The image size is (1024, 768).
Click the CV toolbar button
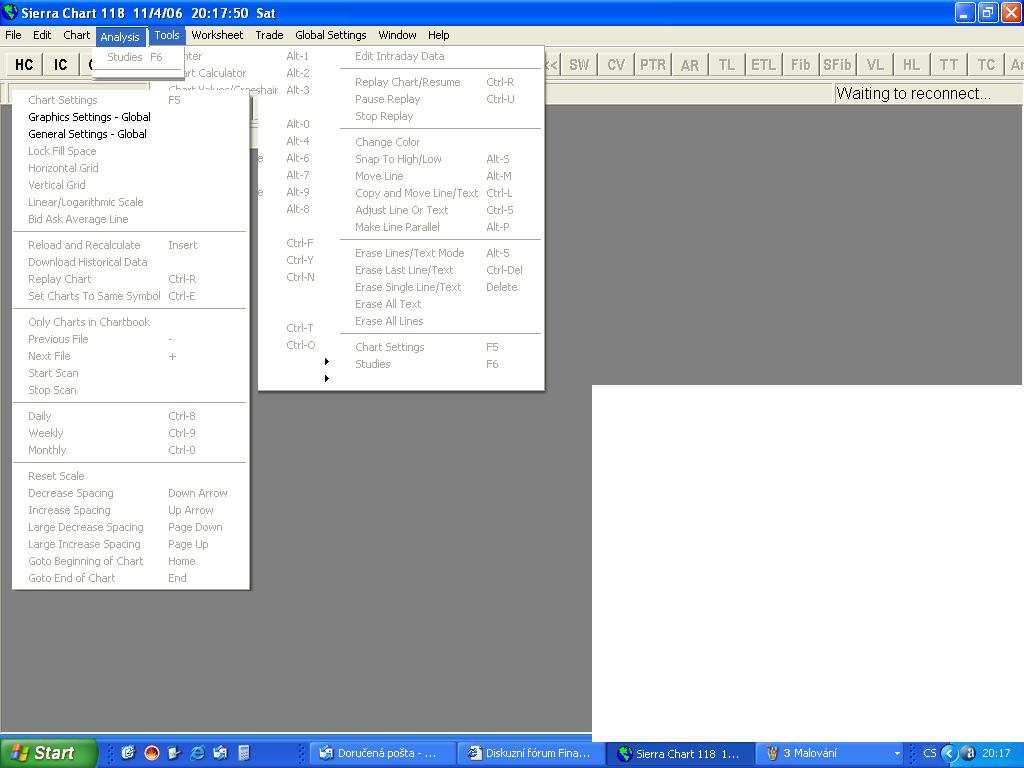click(616, 65)
